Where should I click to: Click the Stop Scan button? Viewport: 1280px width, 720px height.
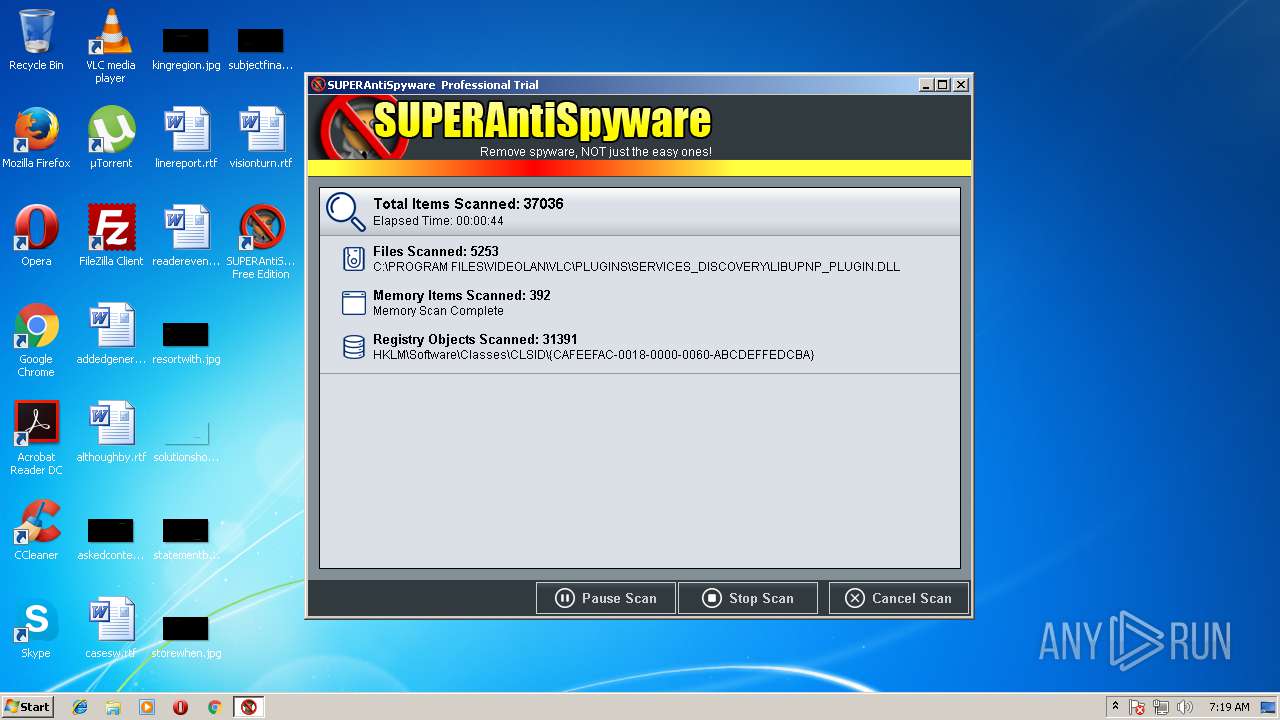coord(748,598)
